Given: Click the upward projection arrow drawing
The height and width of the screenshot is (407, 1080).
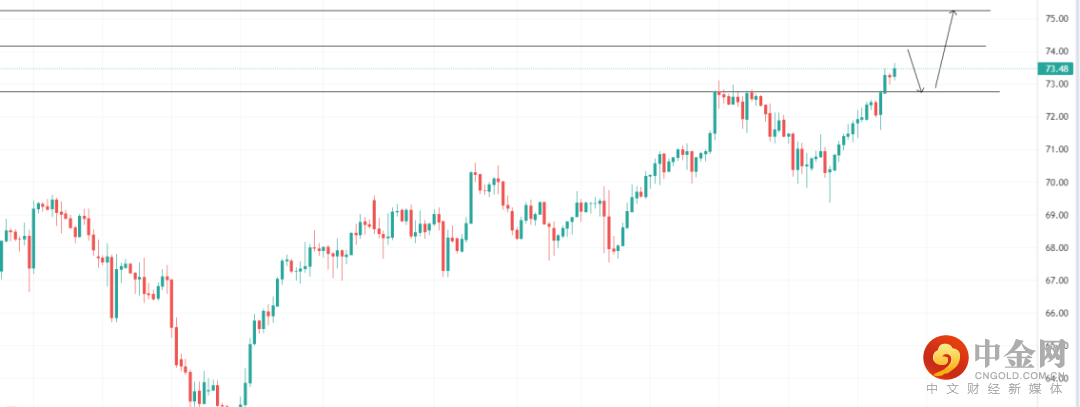Looking at the screenshot, I should pyautogui.click(x=945, y=50).
